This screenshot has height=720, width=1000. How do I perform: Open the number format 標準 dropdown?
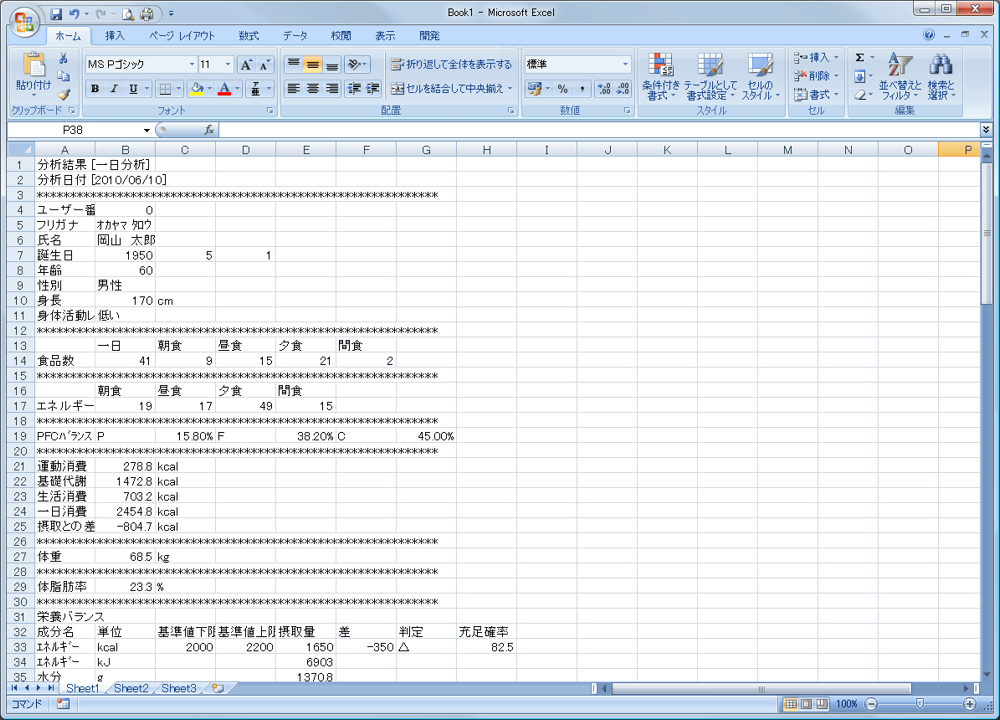point(624,64)
